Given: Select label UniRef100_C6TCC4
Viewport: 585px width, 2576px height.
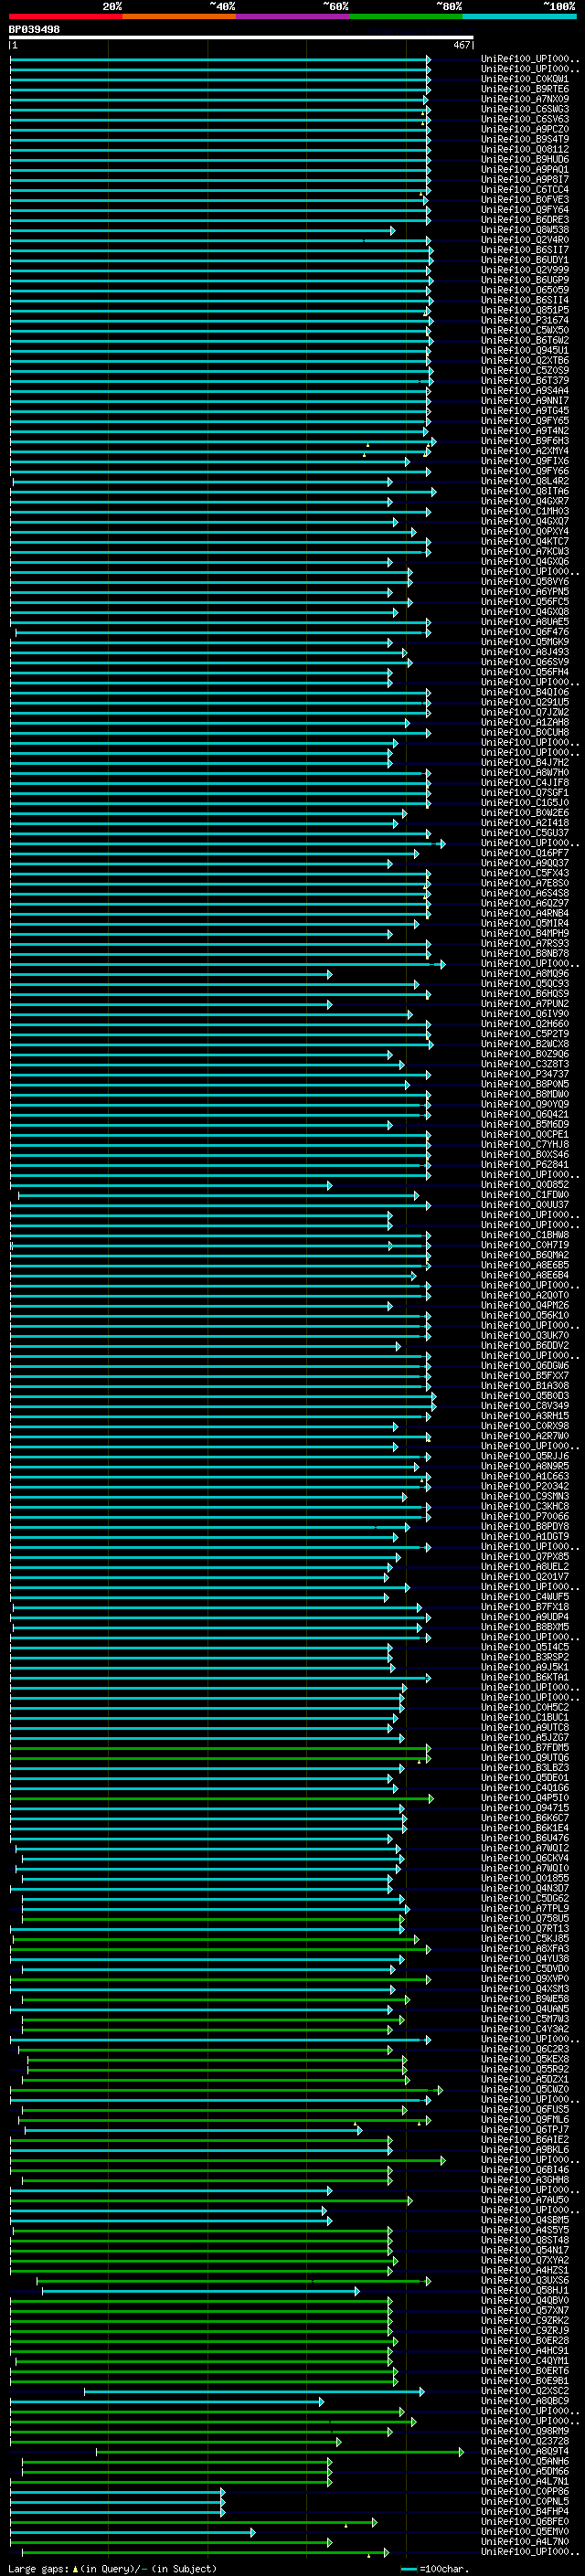Looking at the screenshot, I should pos(525,189).
